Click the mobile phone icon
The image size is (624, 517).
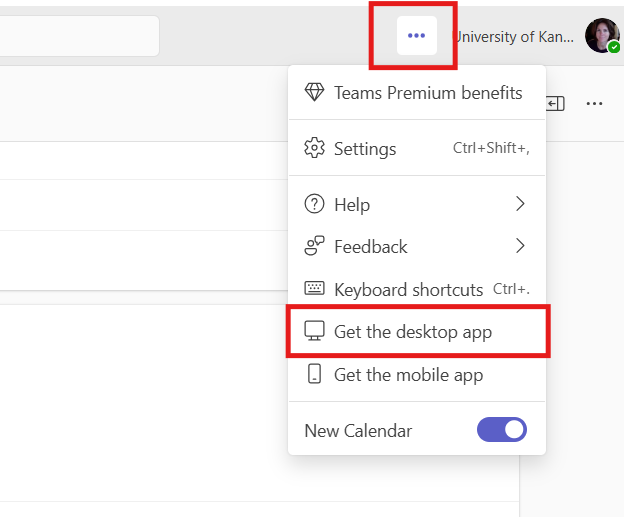pyautogui.click(x=315, y=375)
